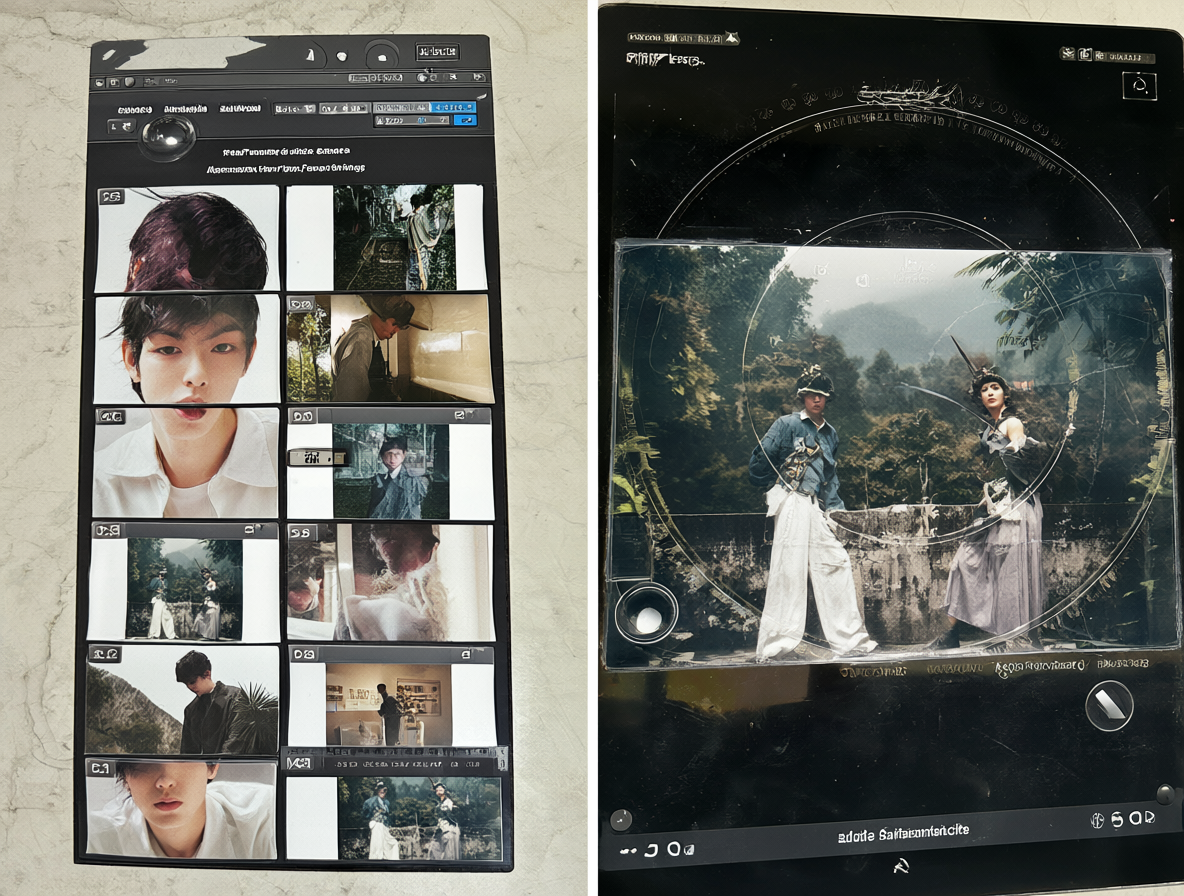Turn the glossy round knob in left panel

(168, 137)
